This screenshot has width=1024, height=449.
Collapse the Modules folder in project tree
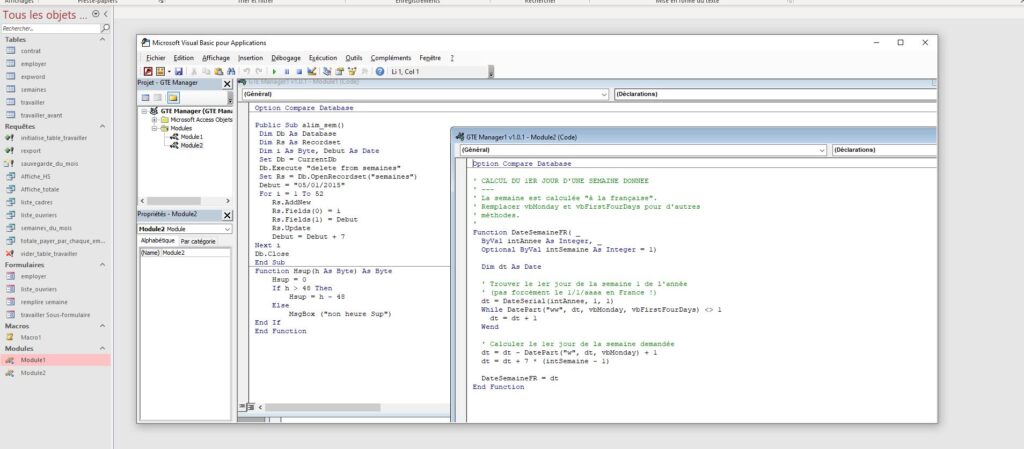click(155, 128)
